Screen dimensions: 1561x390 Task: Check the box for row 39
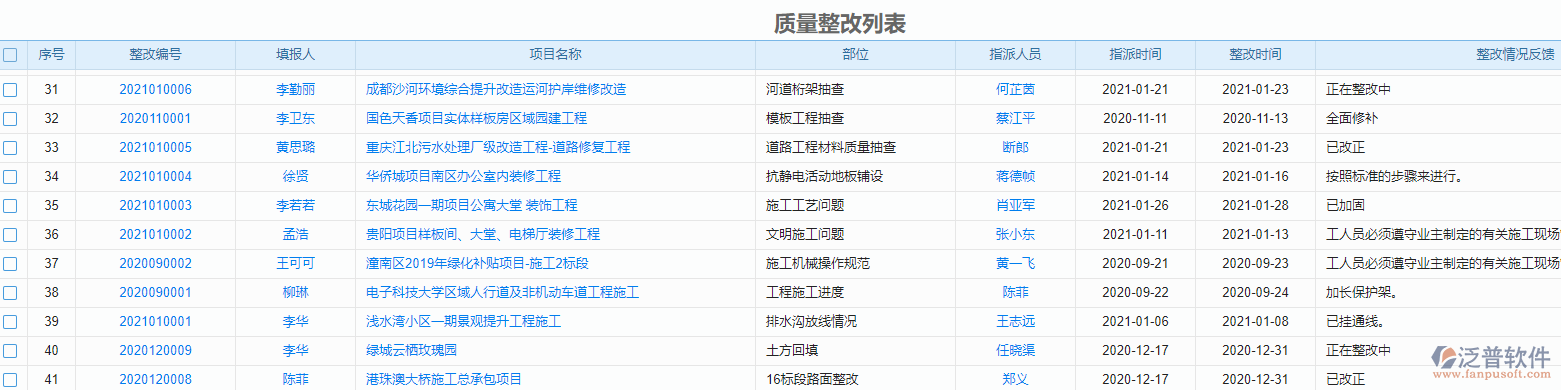click(x=10, y=322)
